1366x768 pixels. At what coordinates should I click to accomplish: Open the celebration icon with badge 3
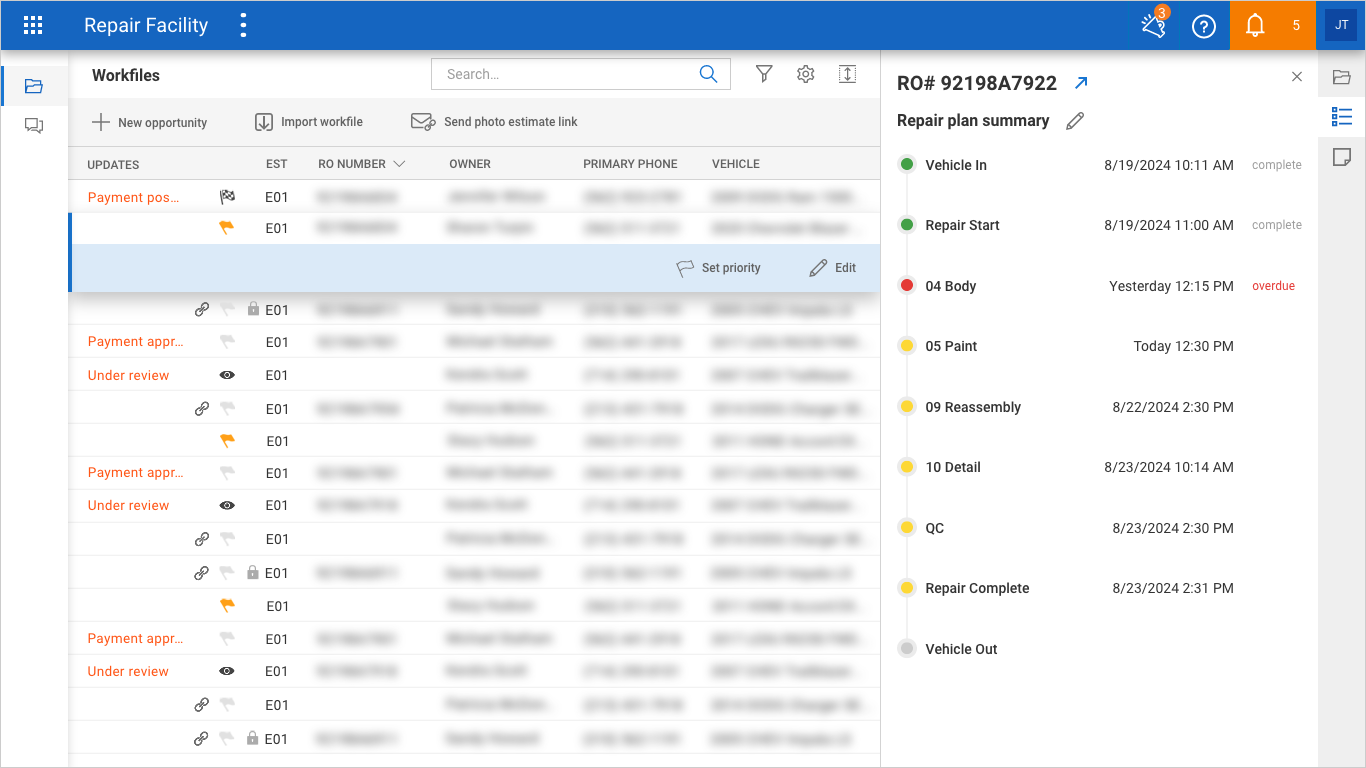tap(1153, 25)
